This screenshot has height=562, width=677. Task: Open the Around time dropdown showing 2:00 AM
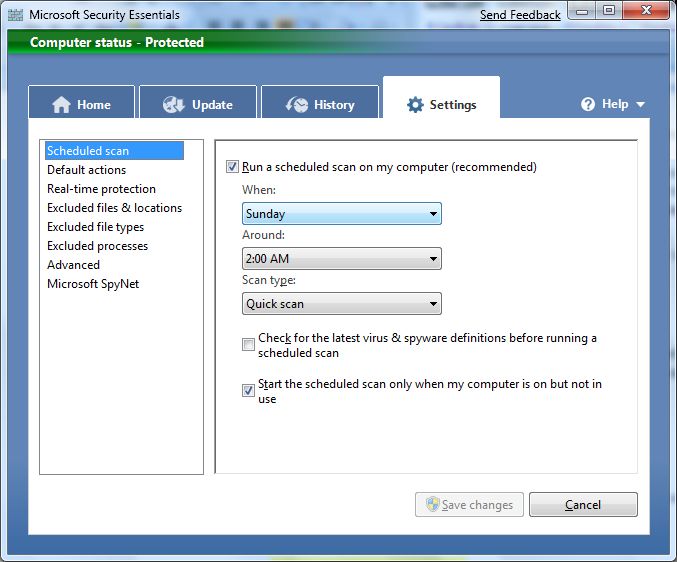tap(342, 259)
